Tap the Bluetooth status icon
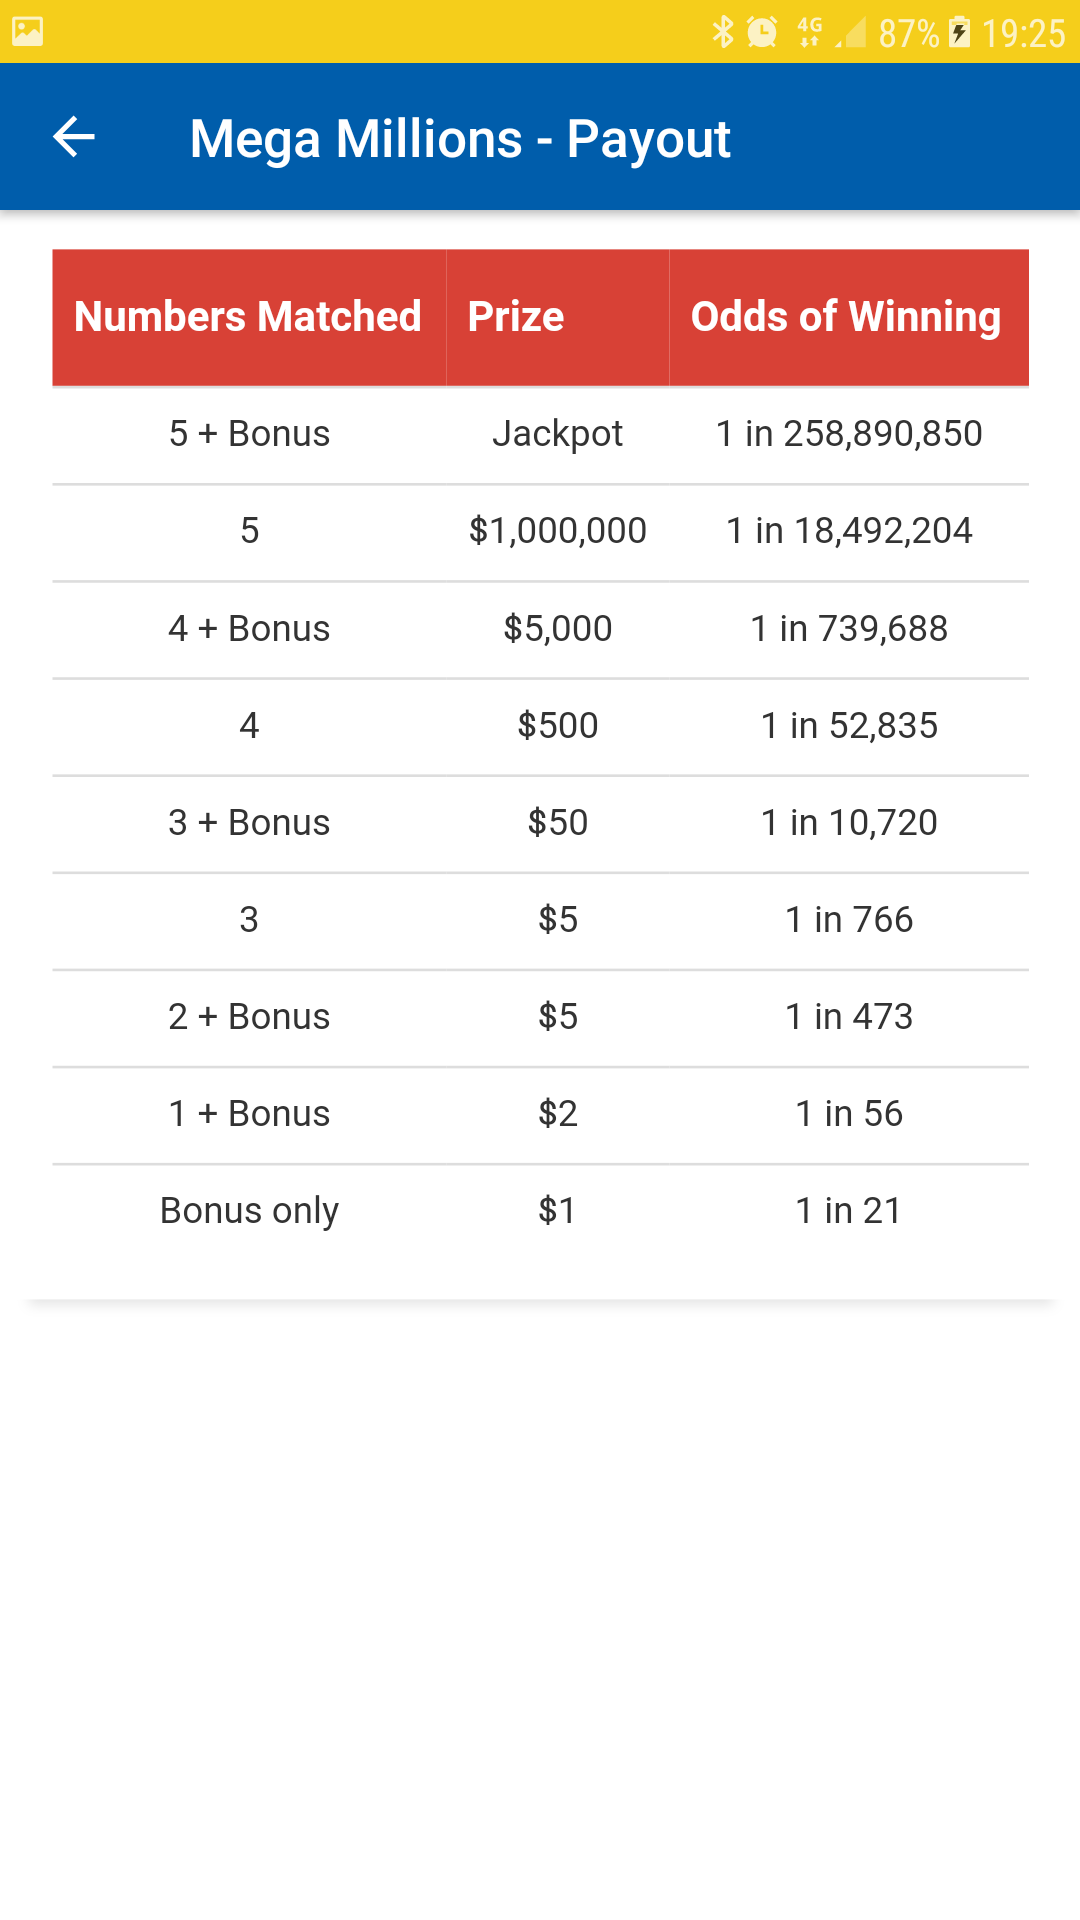This screenshot has width=1080, height=1920. click(722, 32)
